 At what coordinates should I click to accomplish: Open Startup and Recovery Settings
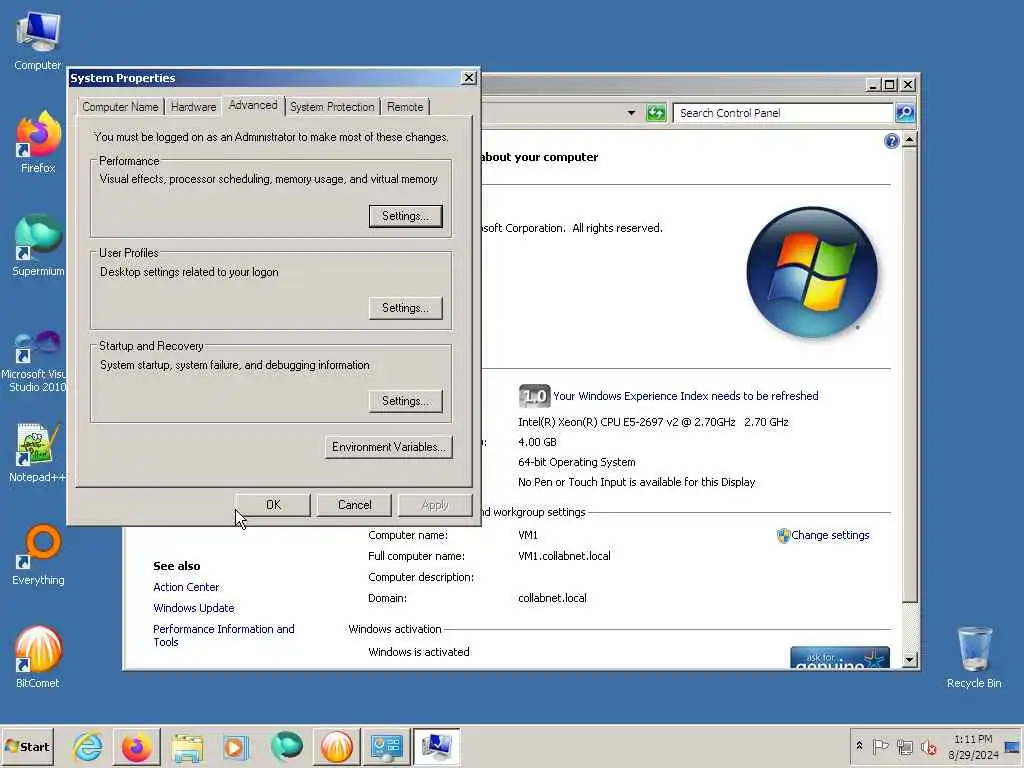pos(406,401)
